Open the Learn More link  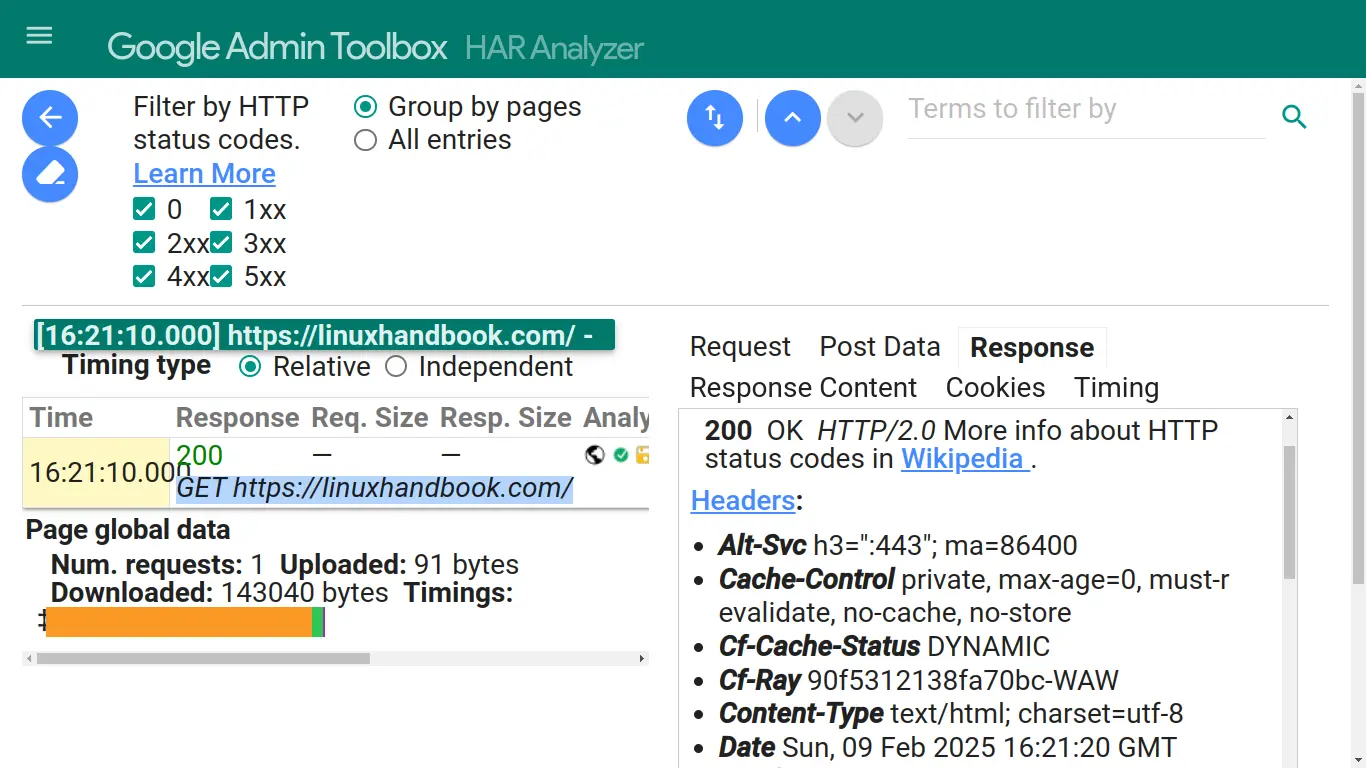204,173
